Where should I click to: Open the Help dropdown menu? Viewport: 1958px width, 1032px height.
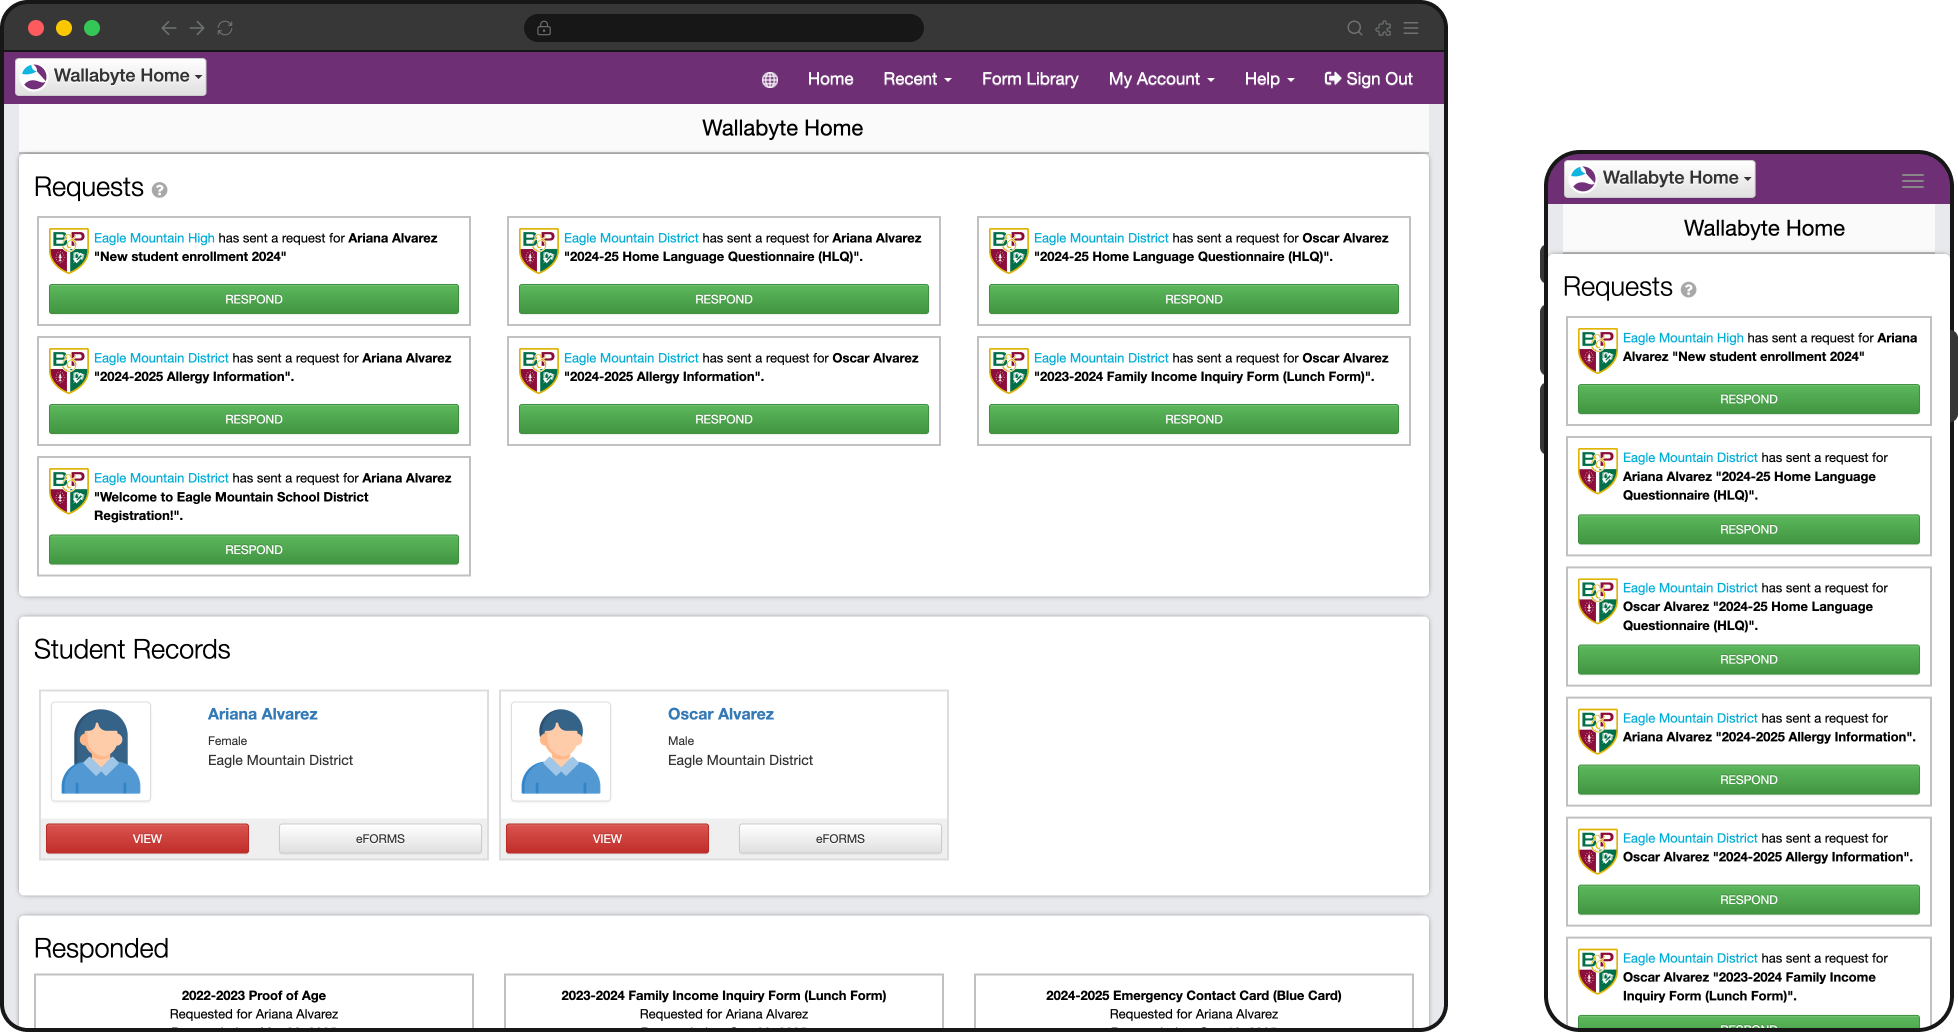[1268, 79]
